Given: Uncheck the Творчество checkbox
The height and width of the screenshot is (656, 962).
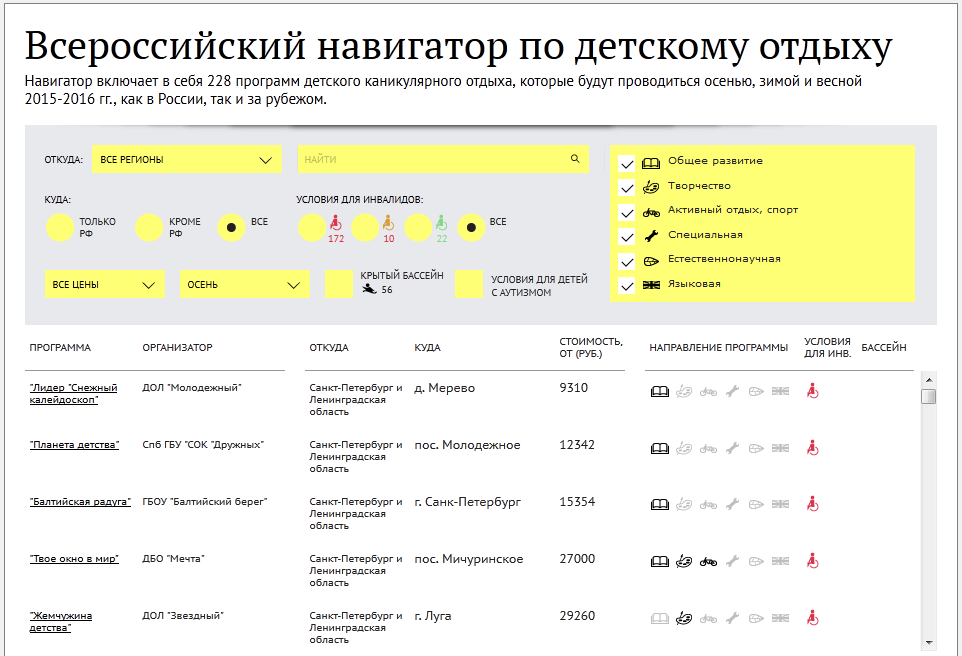Looking at the screenshot, I should (x=626, y=188).
